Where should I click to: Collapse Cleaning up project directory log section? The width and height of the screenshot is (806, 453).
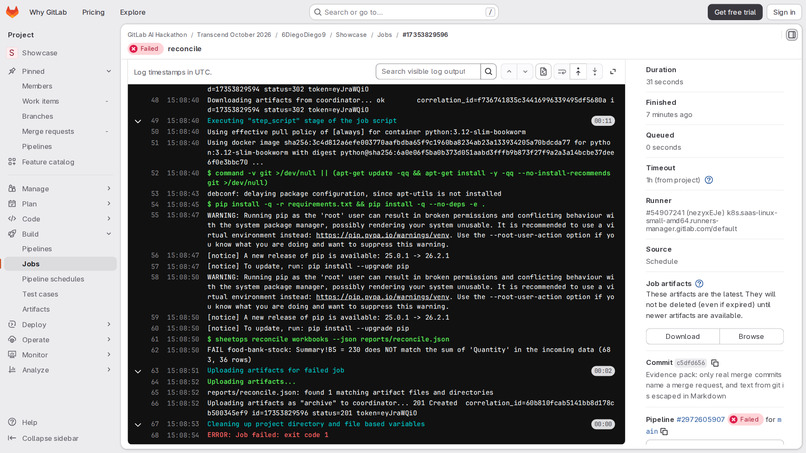138,425
